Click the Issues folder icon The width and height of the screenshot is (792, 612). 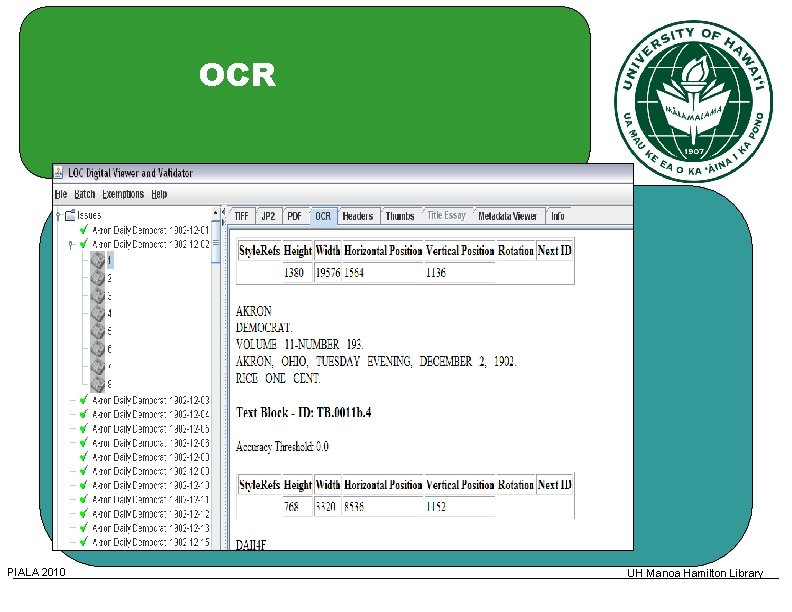point(70,215)
